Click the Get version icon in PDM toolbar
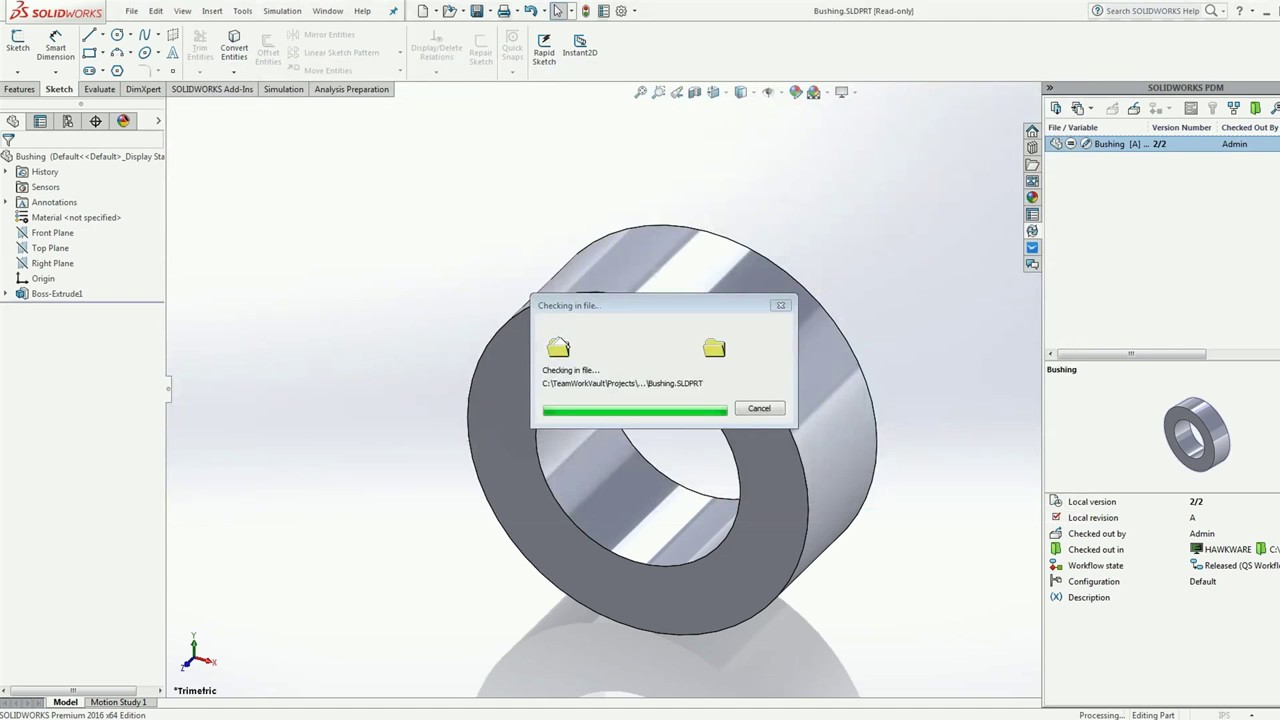The image size is (1280, 720). point(1078,108)
